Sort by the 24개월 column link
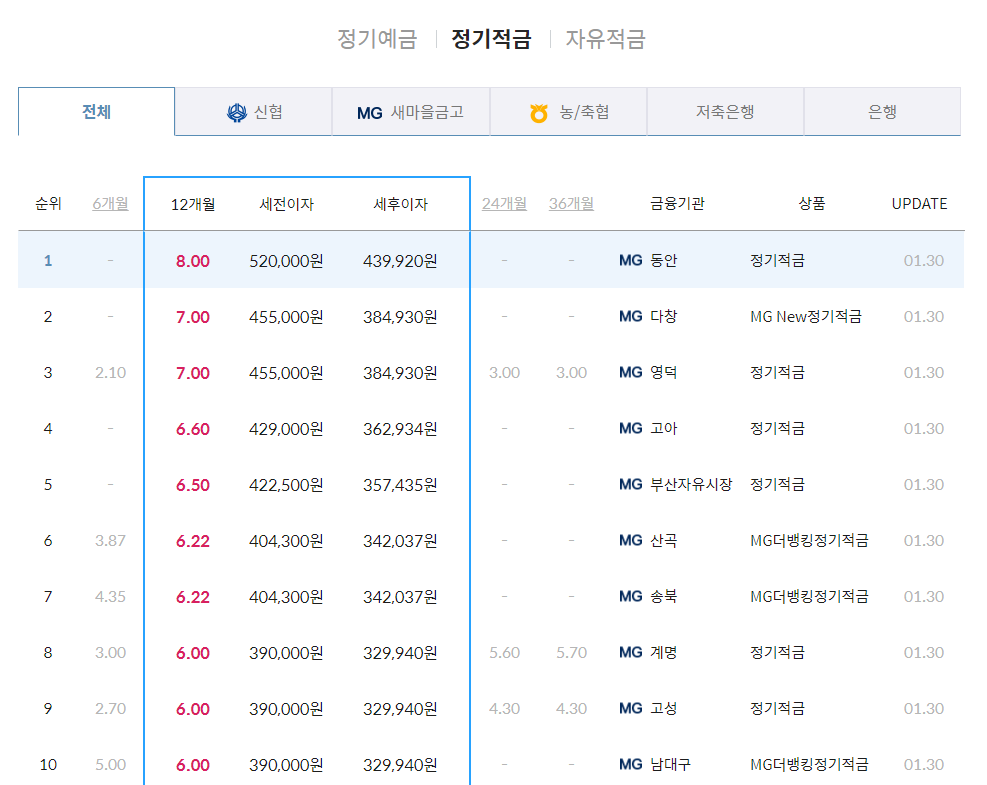 pos(504,204)
